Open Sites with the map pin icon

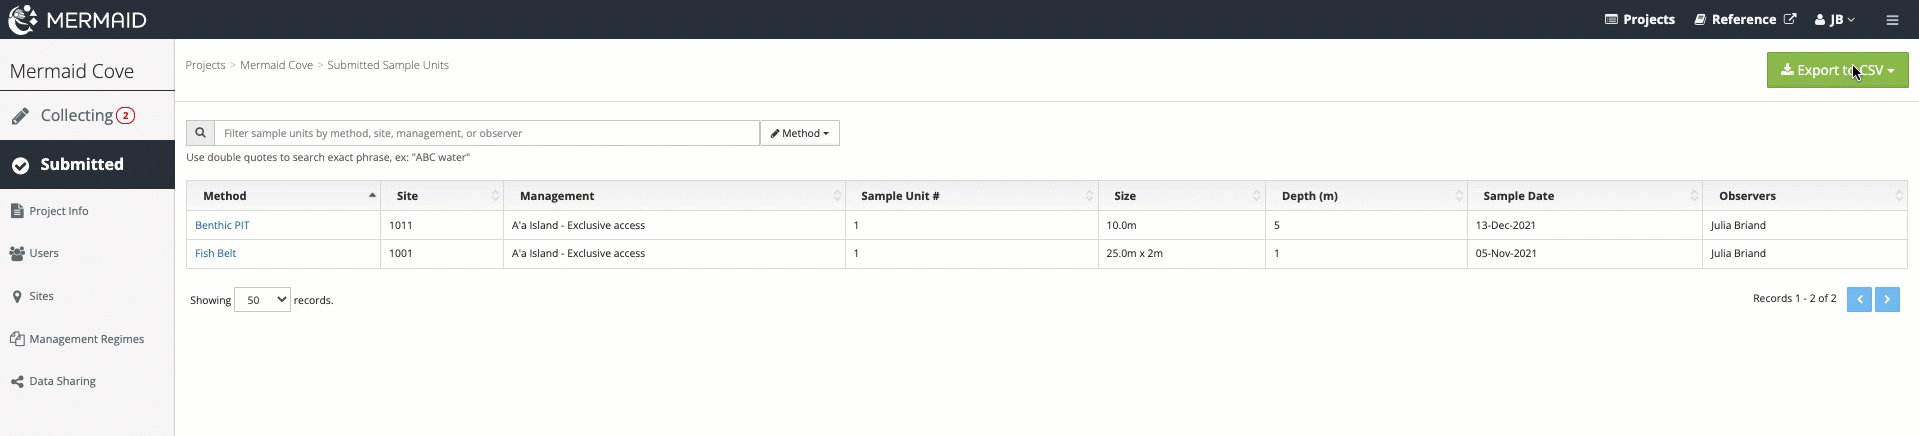pyautogui.click(x=32, y=296)
